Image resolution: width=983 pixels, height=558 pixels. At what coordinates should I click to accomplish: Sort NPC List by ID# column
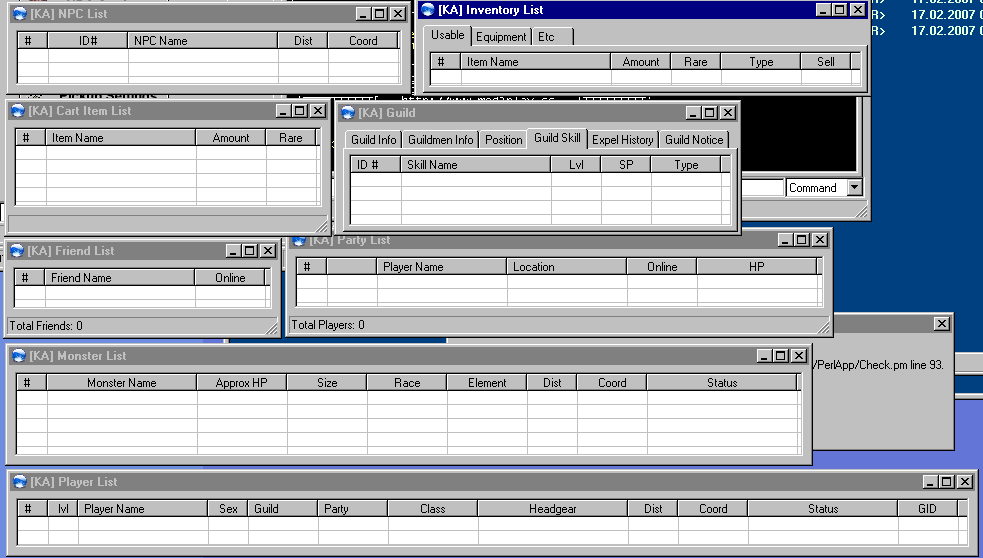(x=88, y=41)
